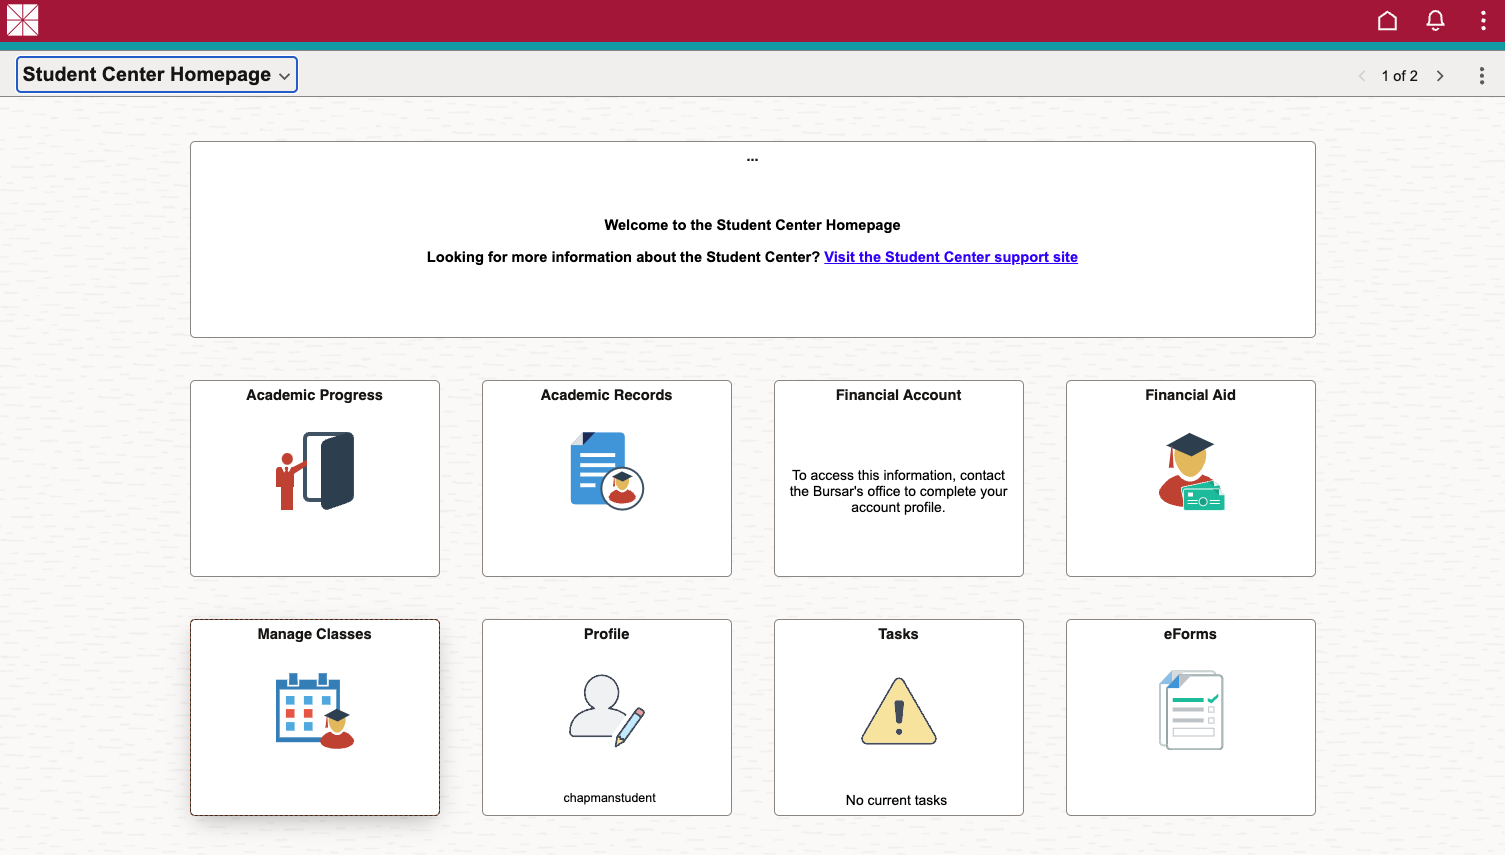1505x855 pixels.
Task: Click the 'Academic Records' tile title
Action: (606, 395)
